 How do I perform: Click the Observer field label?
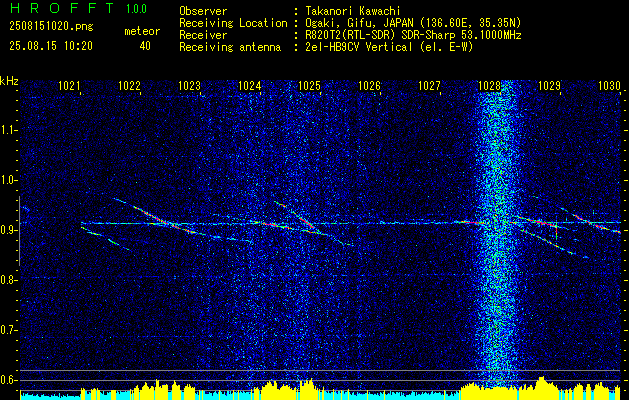tap(203, 12)
